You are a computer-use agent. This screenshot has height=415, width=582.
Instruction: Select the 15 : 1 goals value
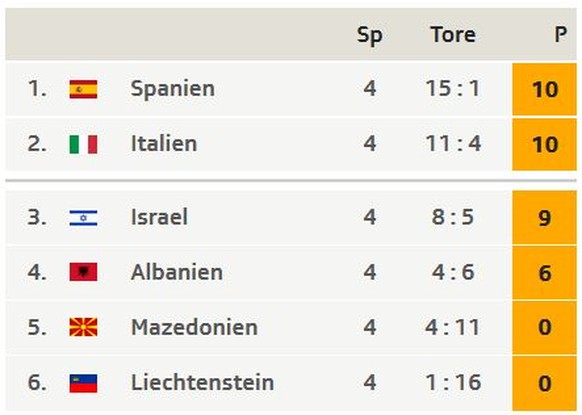tap(452, 89)
